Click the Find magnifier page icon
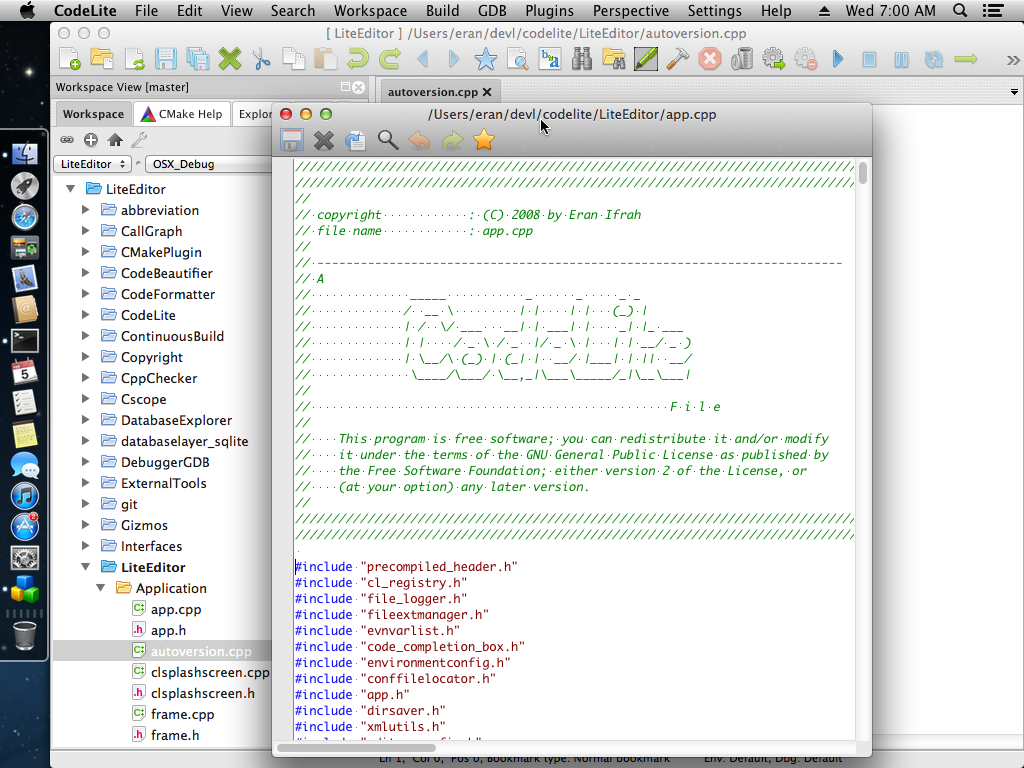The height and width of the screenshot is (768, 1024). tap(518, 59)
